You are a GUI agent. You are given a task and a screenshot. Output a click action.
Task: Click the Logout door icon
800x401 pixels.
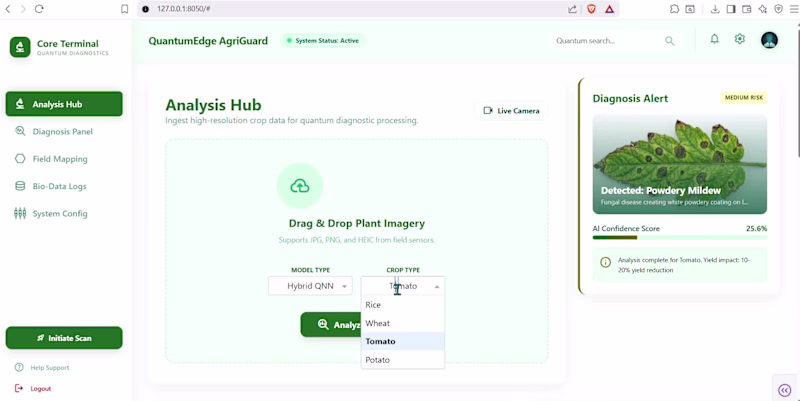coord(19,388)
